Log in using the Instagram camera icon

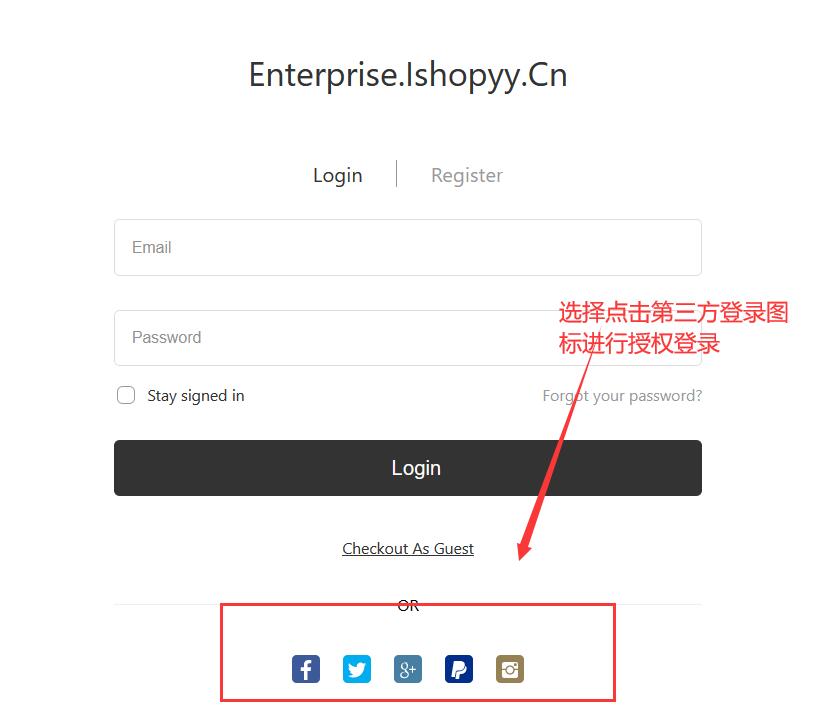tap(509, 669)
